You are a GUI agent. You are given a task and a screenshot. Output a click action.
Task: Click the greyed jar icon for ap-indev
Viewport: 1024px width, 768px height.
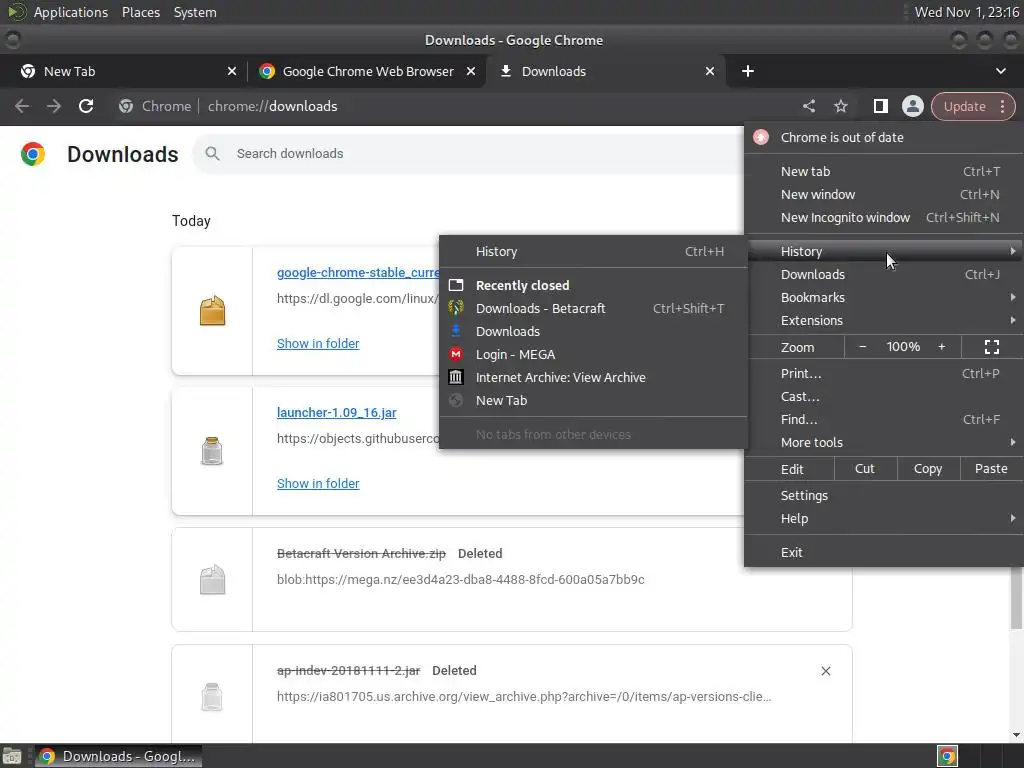tap(212, 697)
